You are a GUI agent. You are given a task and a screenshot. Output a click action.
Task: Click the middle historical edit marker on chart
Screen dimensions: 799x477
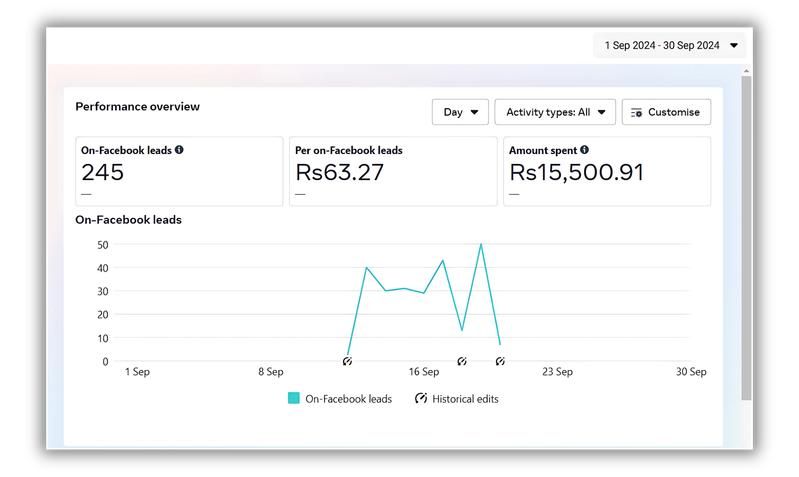pyautogui.click(x=462, y=361)
